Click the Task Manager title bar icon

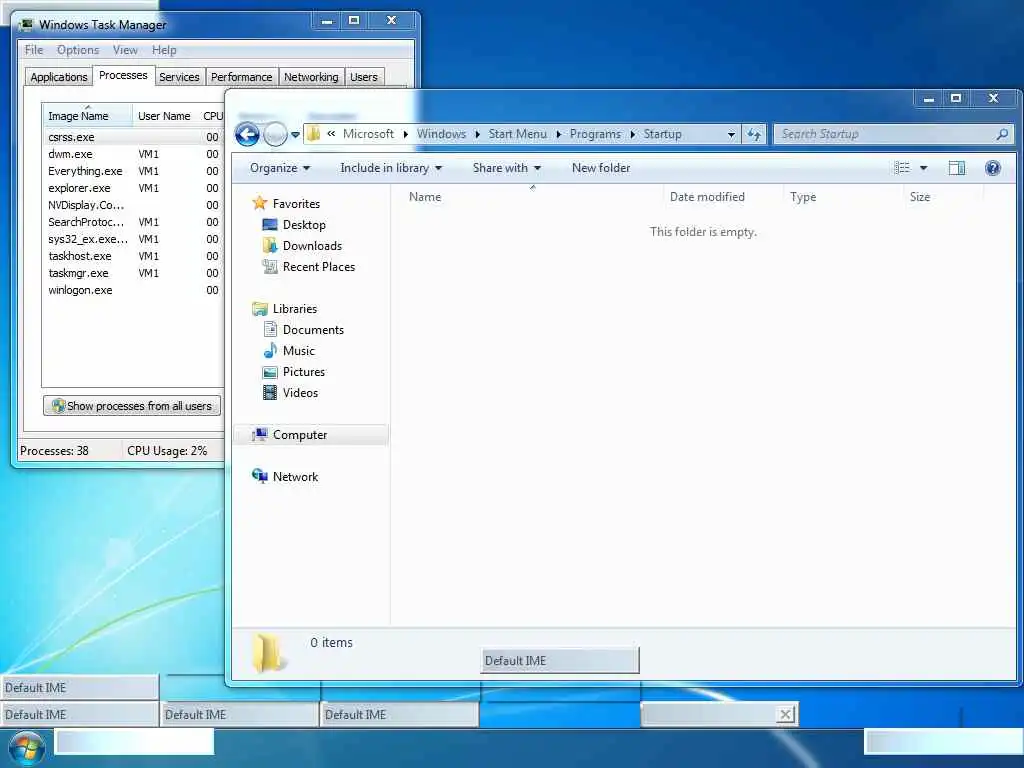point(26,25)
